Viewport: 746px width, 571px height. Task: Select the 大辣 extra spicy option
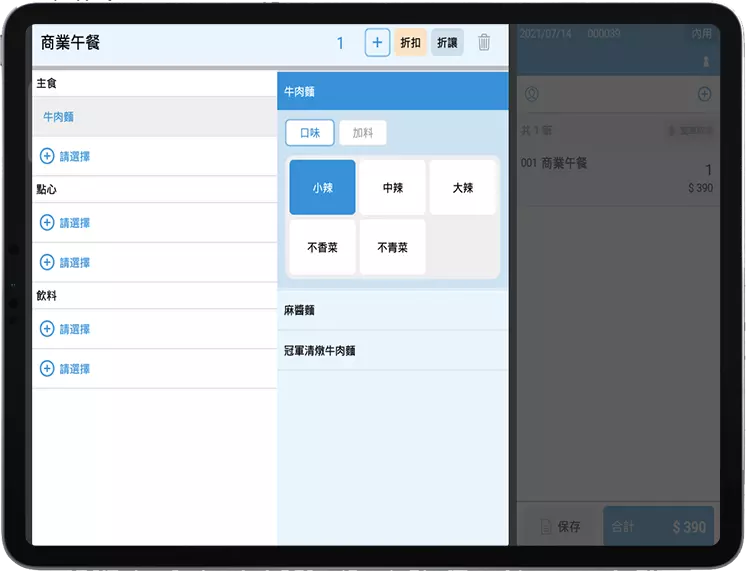click(462, 187)
